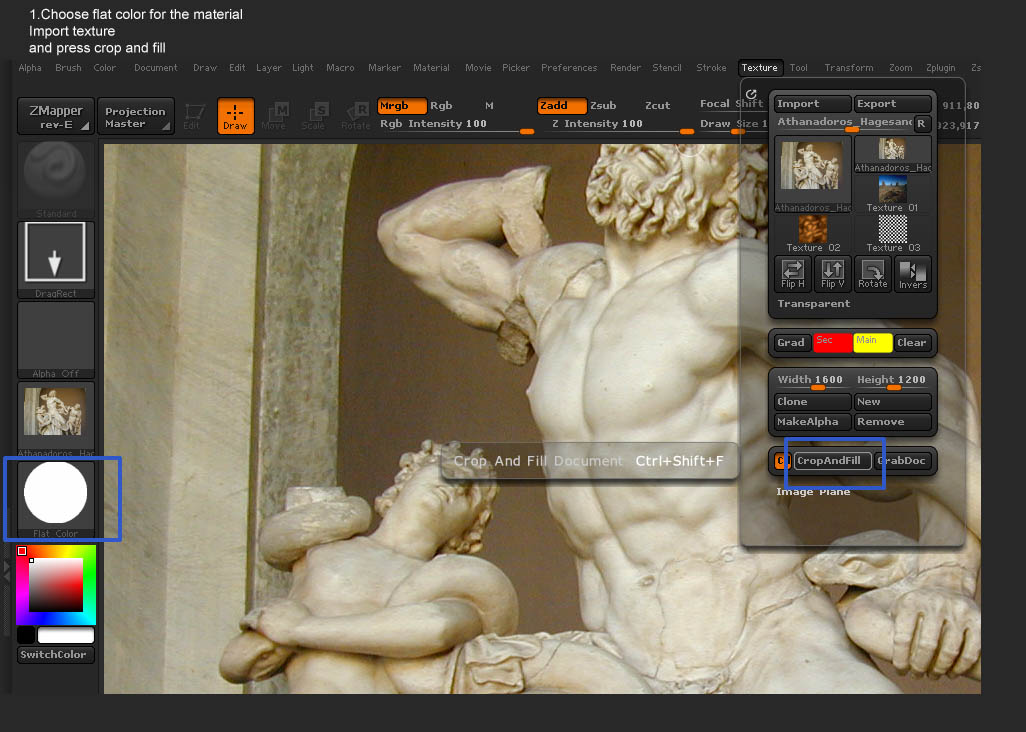Invert the texture with Invers icon
This screenshot has width=1026, height=732.
pos(913,273)
